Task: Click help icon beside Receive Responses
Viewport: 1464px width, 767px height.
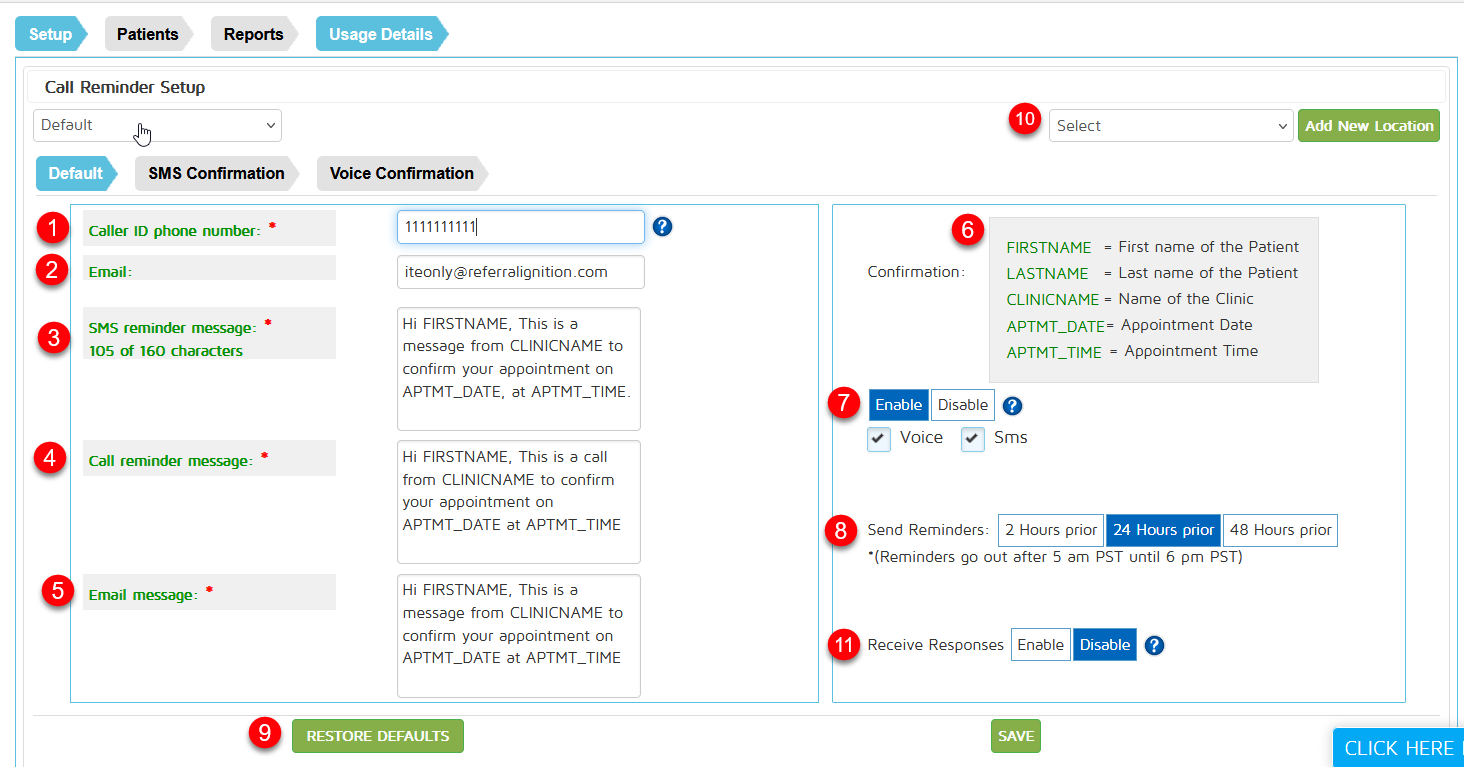Action: point(1154,645)
